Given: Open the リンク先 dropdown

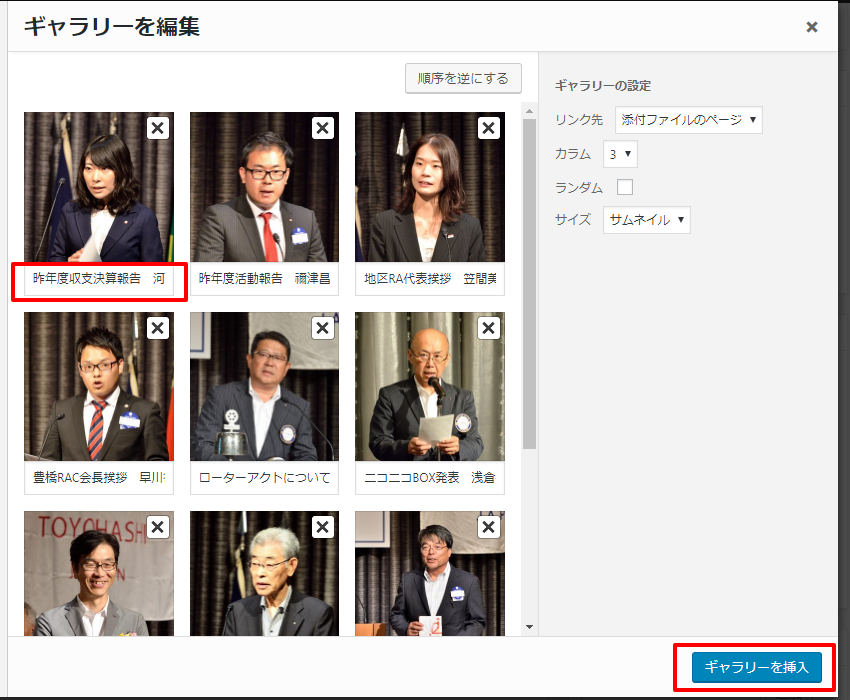Looking at the screenshot, I should (x=688, y=120).
